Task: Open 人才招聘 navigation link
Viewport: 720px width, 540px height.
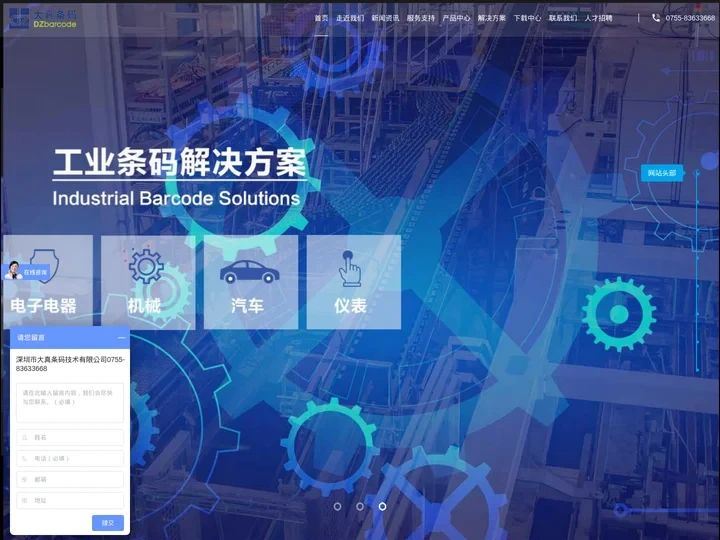Action: [x=598, y=18]
